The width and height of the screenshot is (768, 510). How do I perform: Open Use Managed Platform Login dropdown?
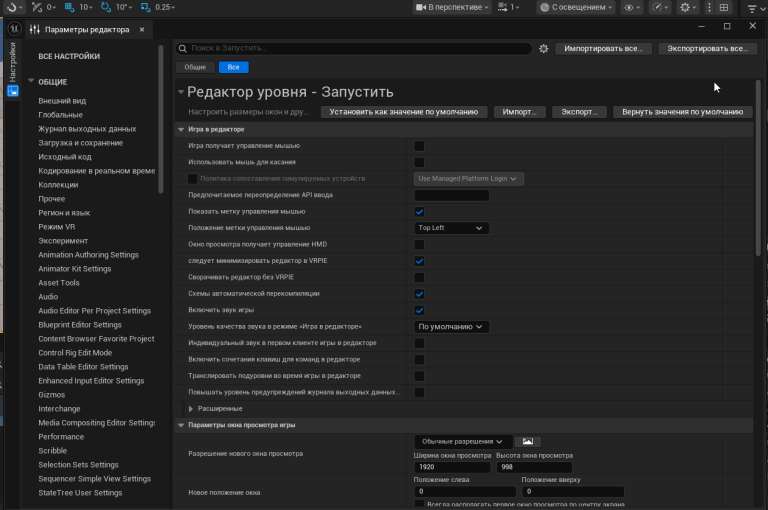coord(468,179)
